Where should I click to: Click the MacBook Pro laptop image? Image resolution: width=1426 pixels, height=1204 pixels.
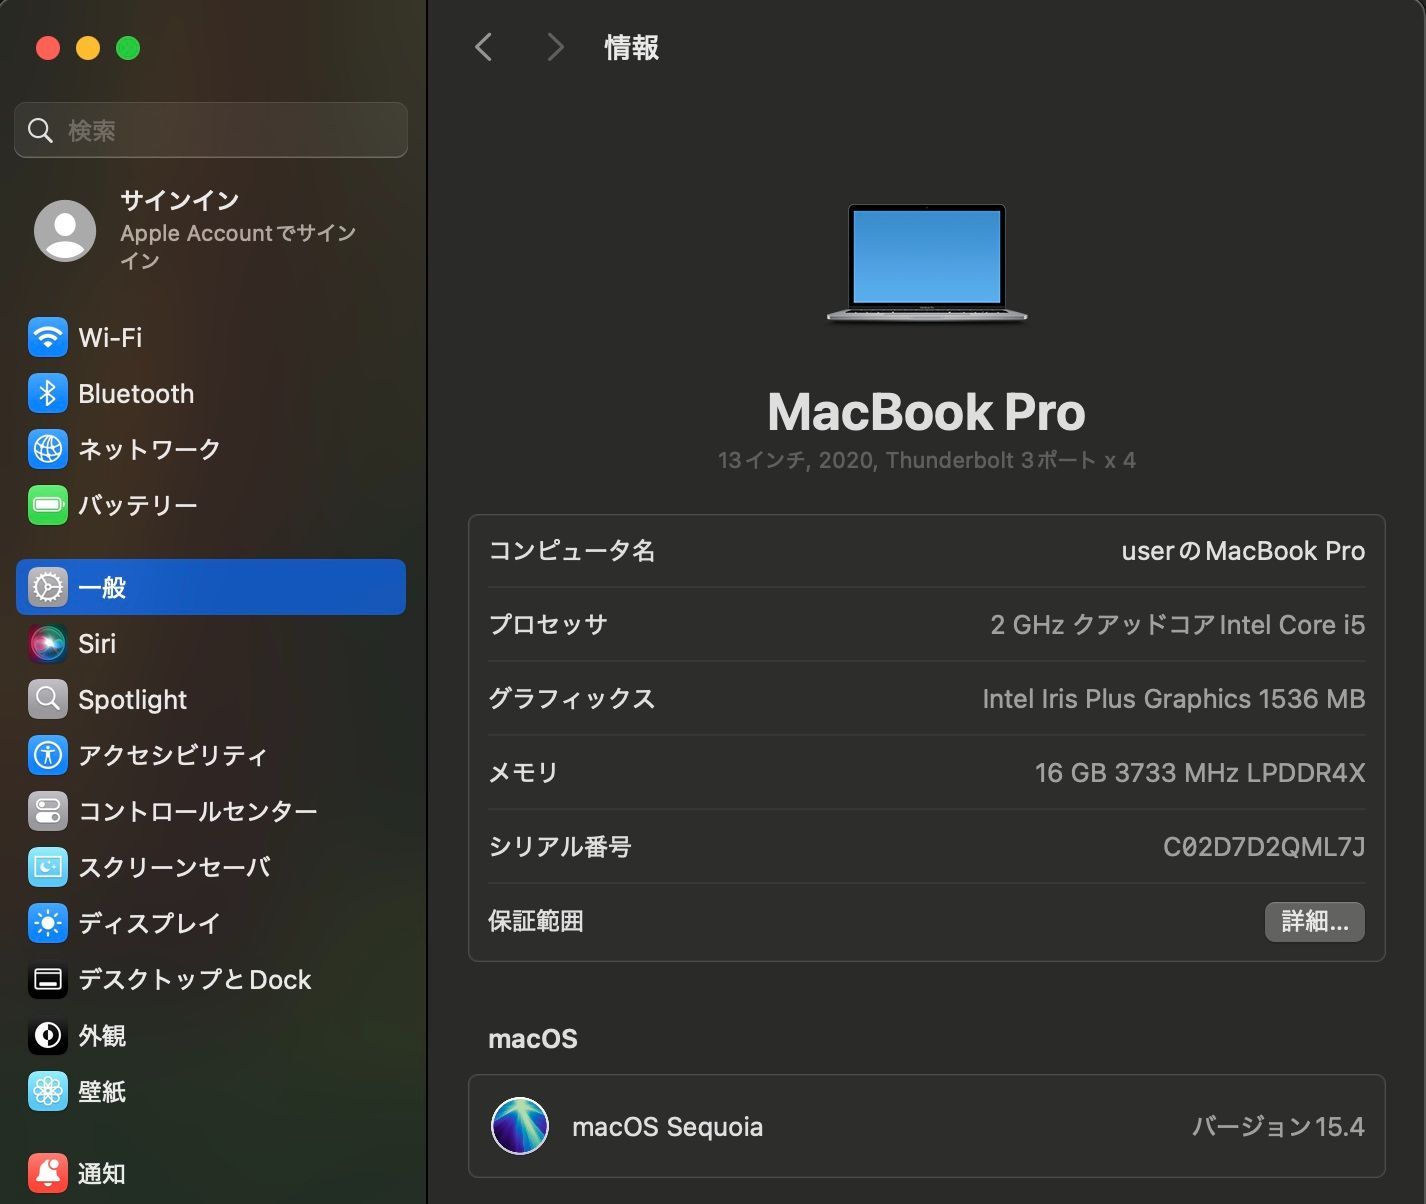pos(927,263)
